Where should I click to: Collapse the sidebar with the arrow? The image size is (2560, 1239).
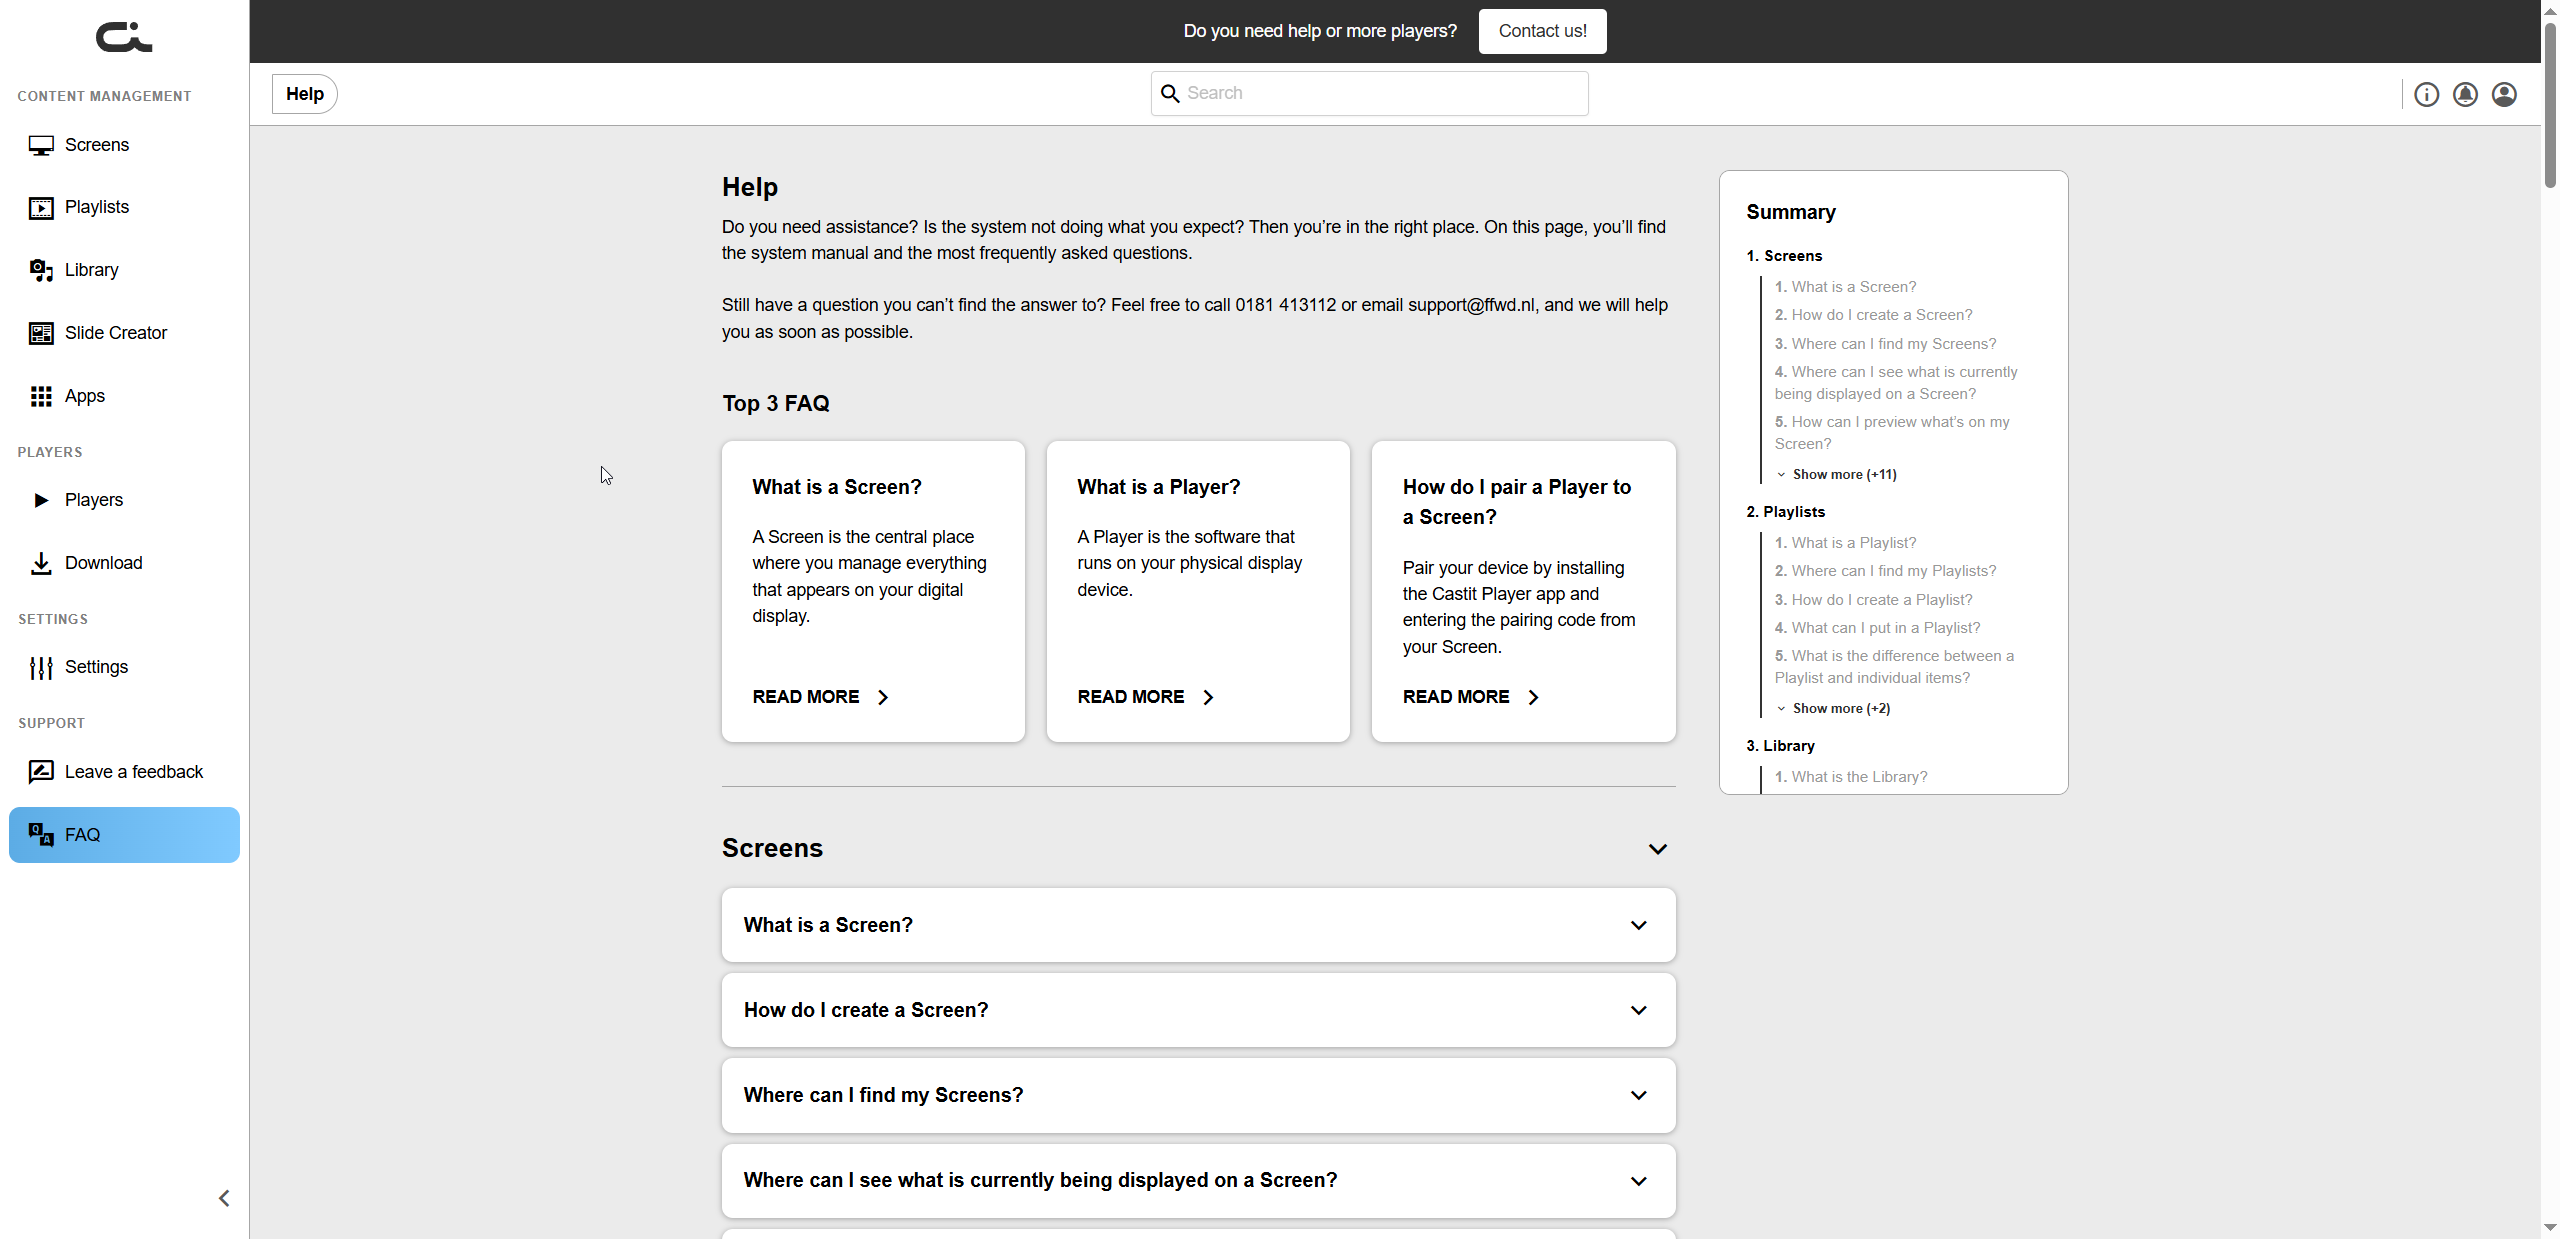(224, 1197)
